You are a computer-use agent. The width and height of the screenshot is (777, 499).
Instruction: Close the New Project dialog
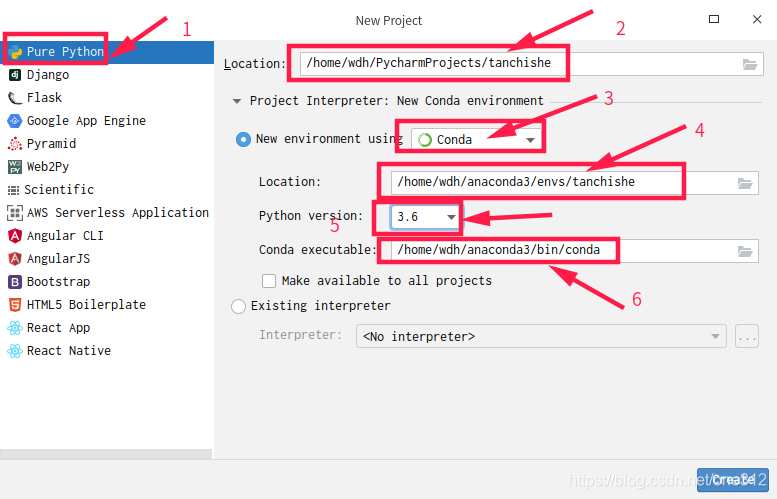(x=757, y=19)
